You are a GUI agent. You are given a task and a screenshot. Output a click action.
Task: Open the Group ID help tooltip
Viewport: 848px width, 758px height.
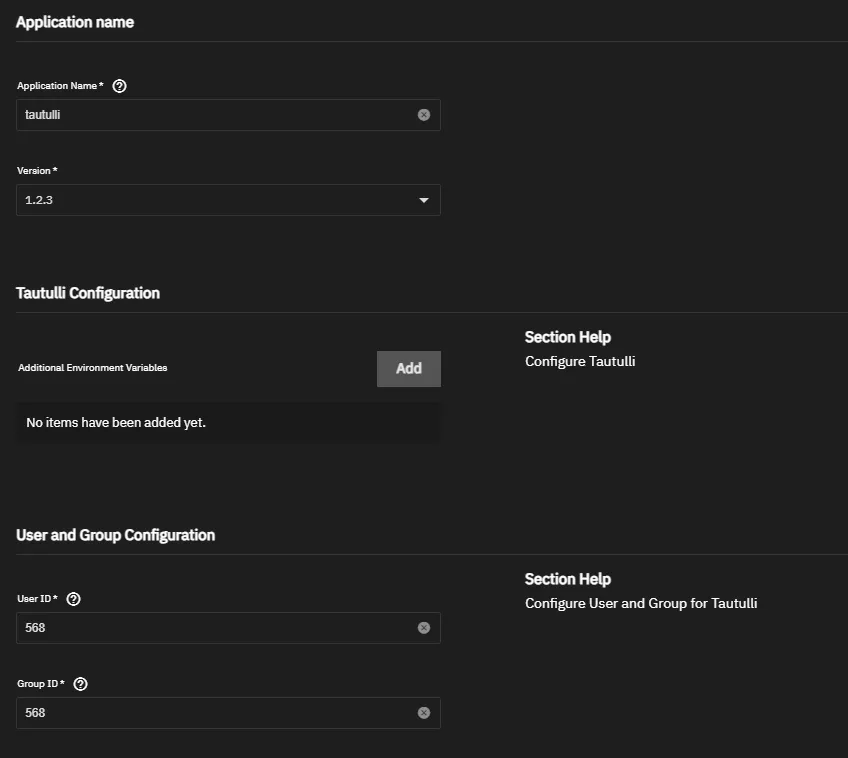coord(80,683)
